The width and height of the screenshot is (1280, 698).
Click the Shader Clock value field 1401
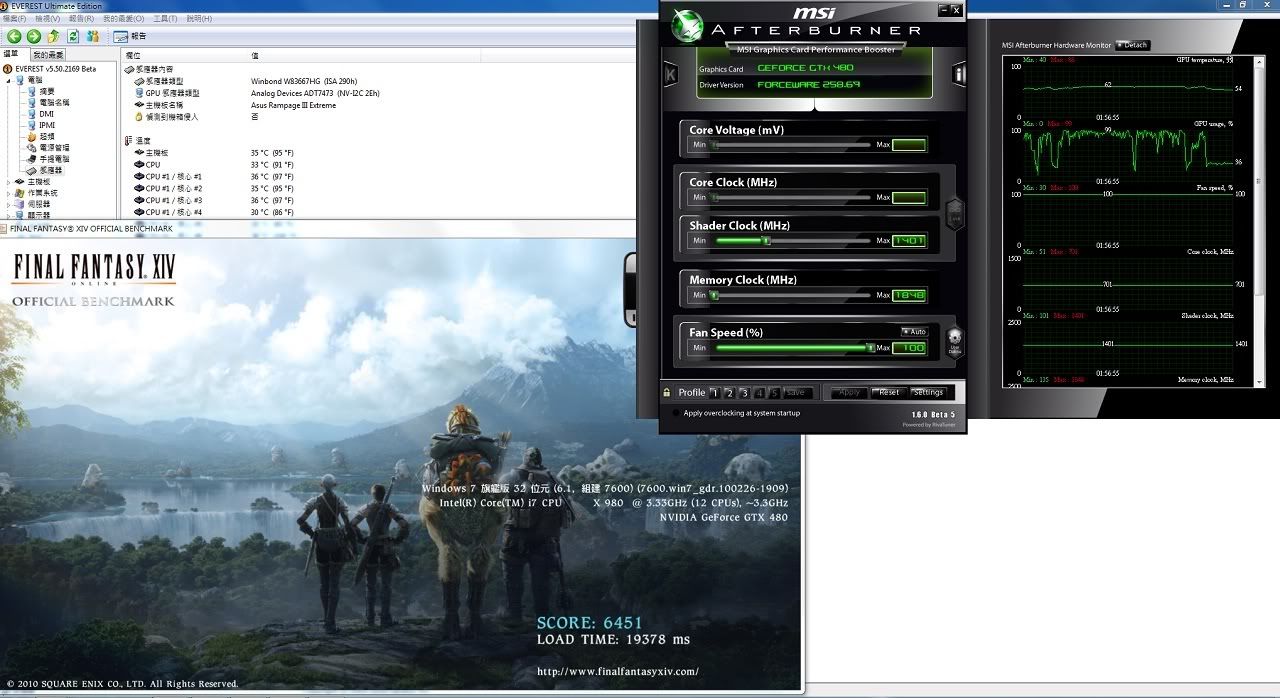coord(908,240)
